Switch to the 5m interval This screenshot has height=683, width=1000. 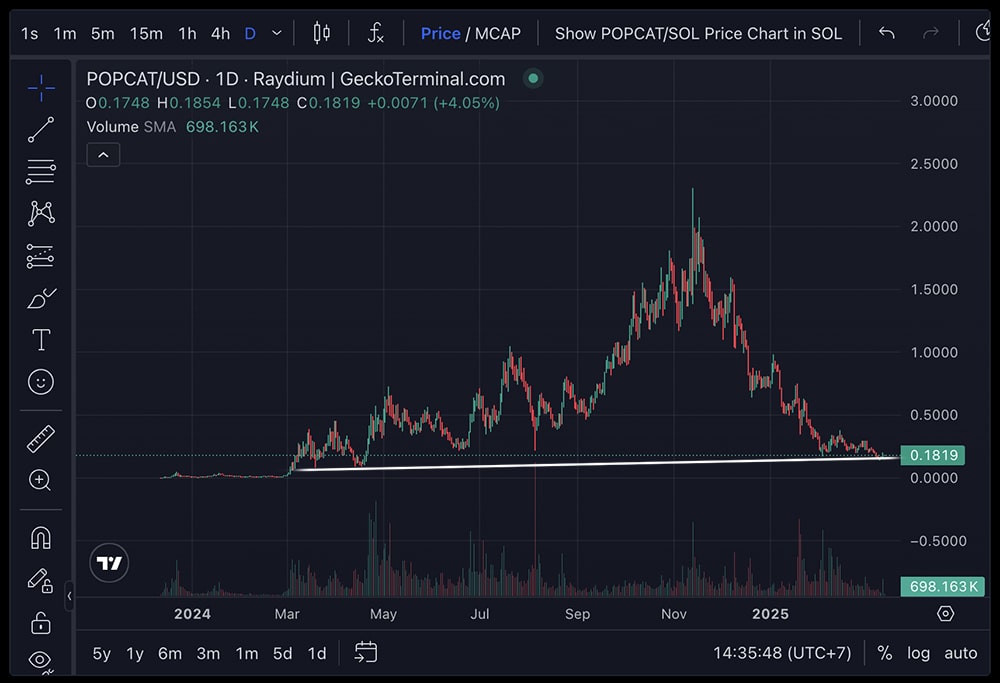pos(103,33)
